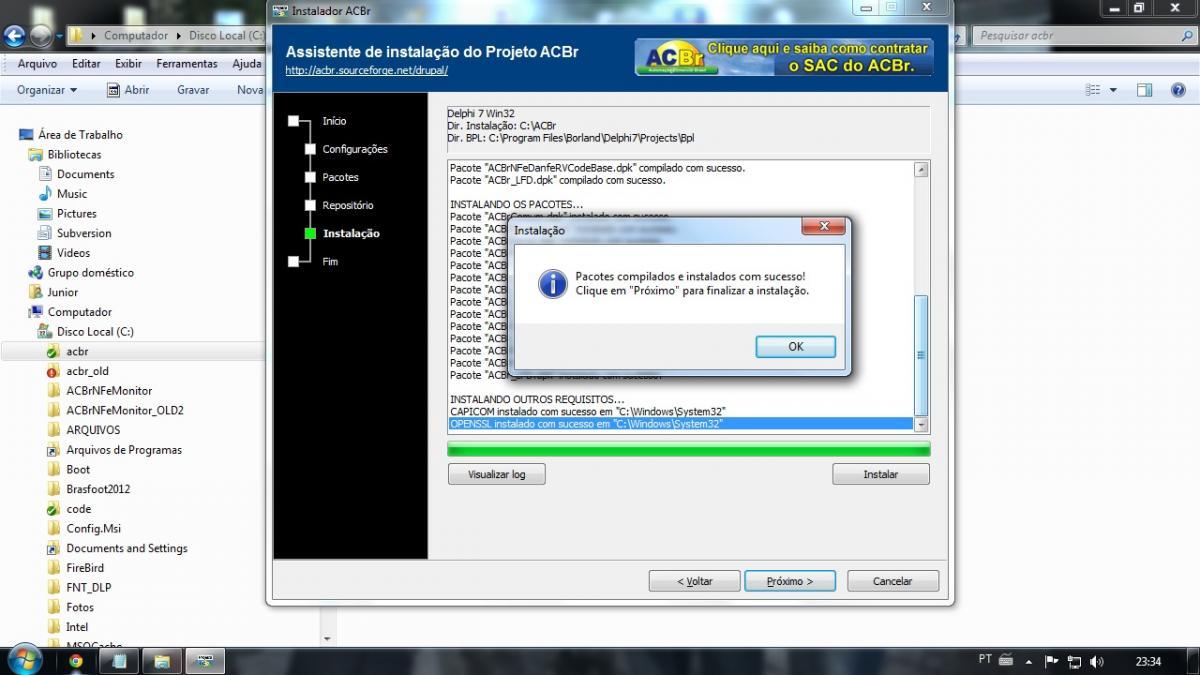
Task: Click the Abrir toolbar button
Action: (128, 90)
